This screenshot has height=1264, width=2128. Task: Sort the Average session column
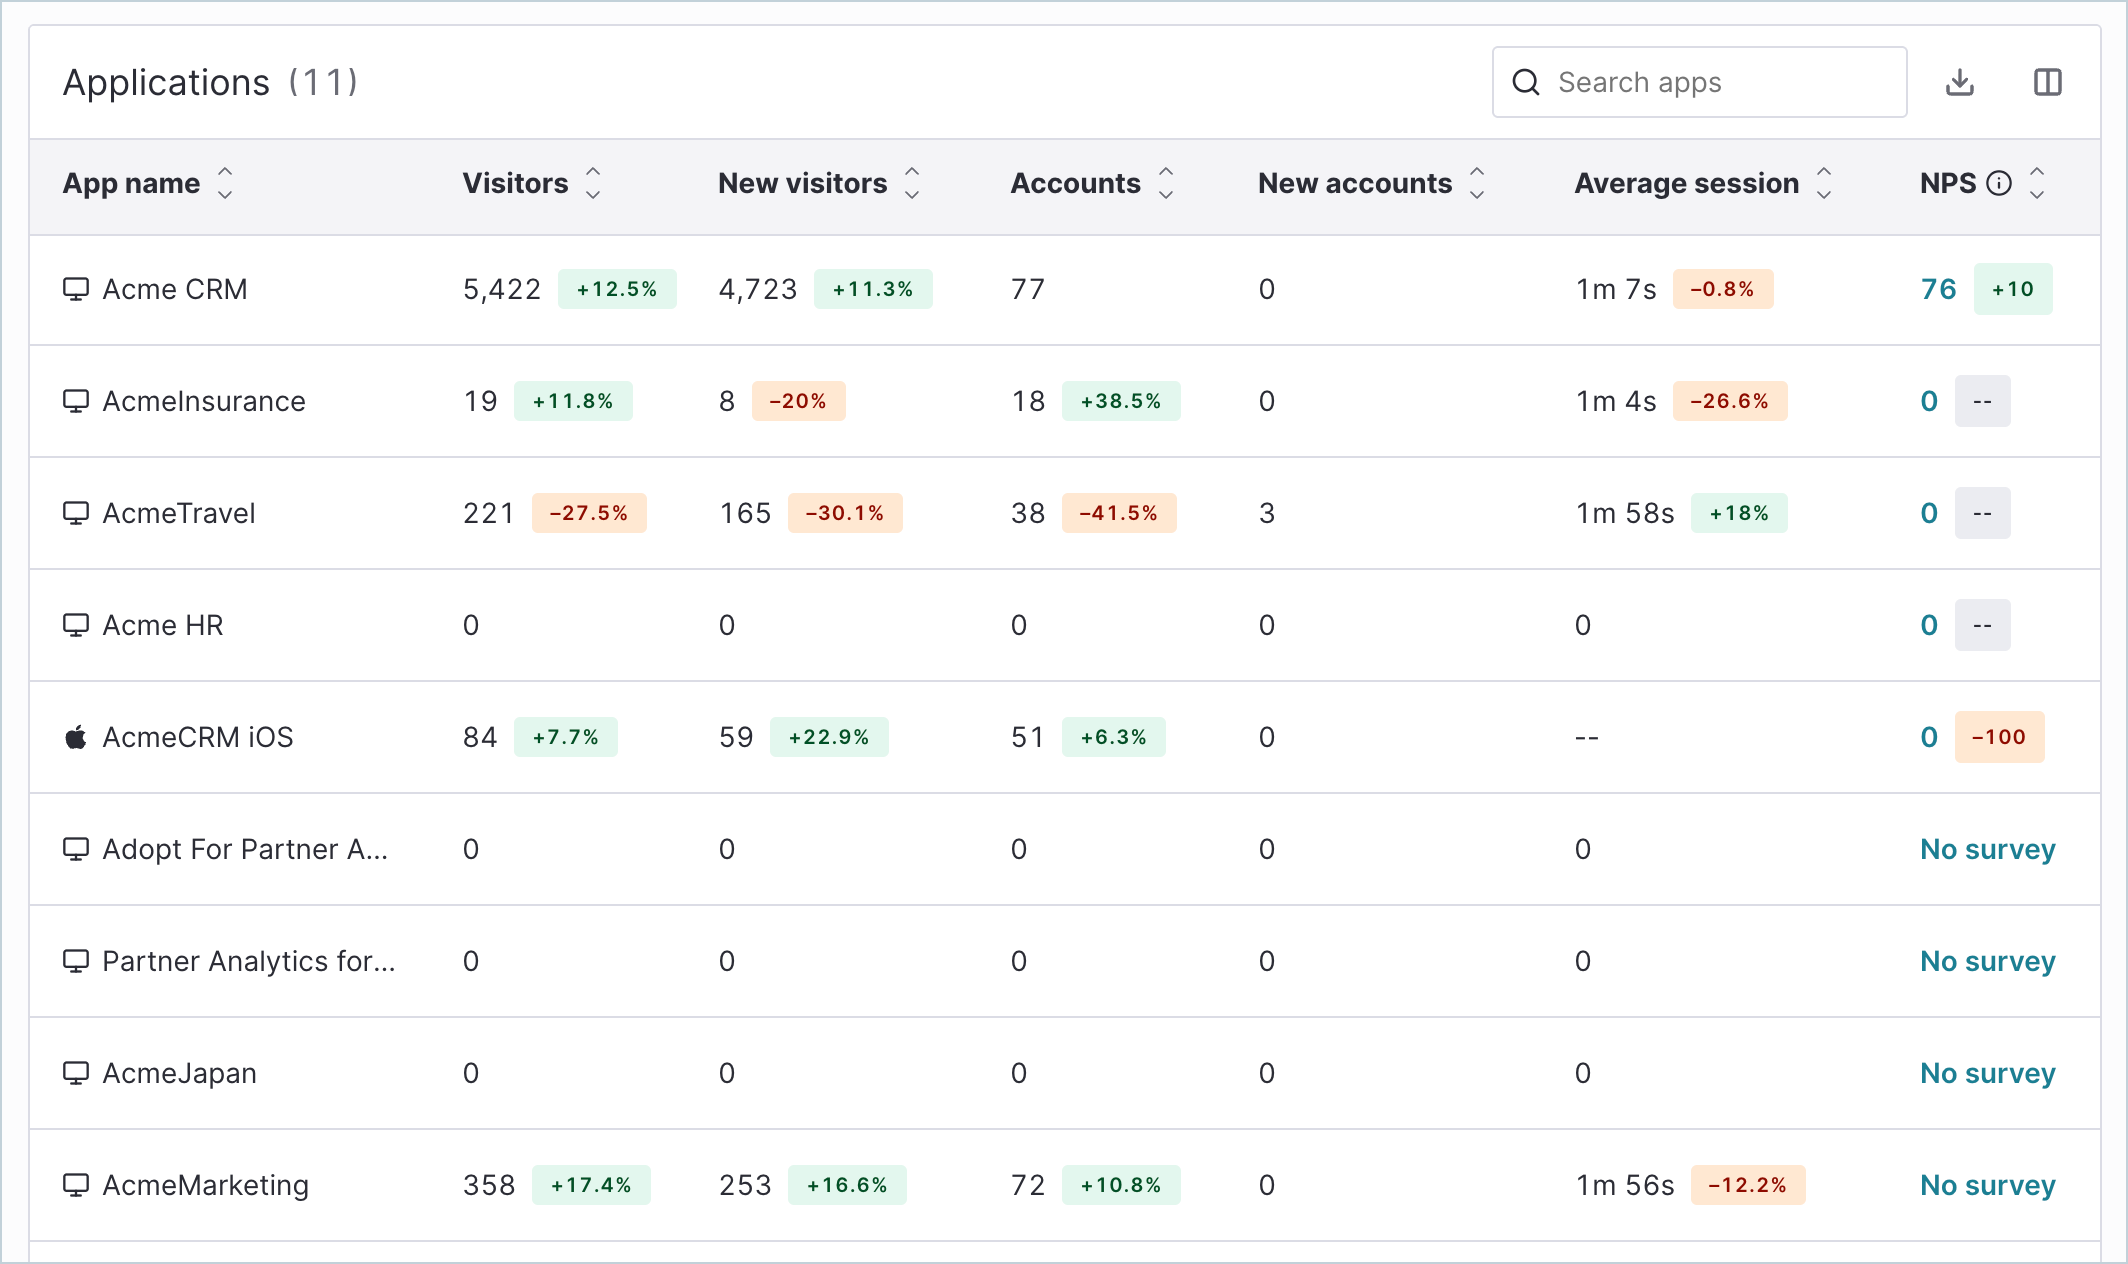coord(1824,183)
